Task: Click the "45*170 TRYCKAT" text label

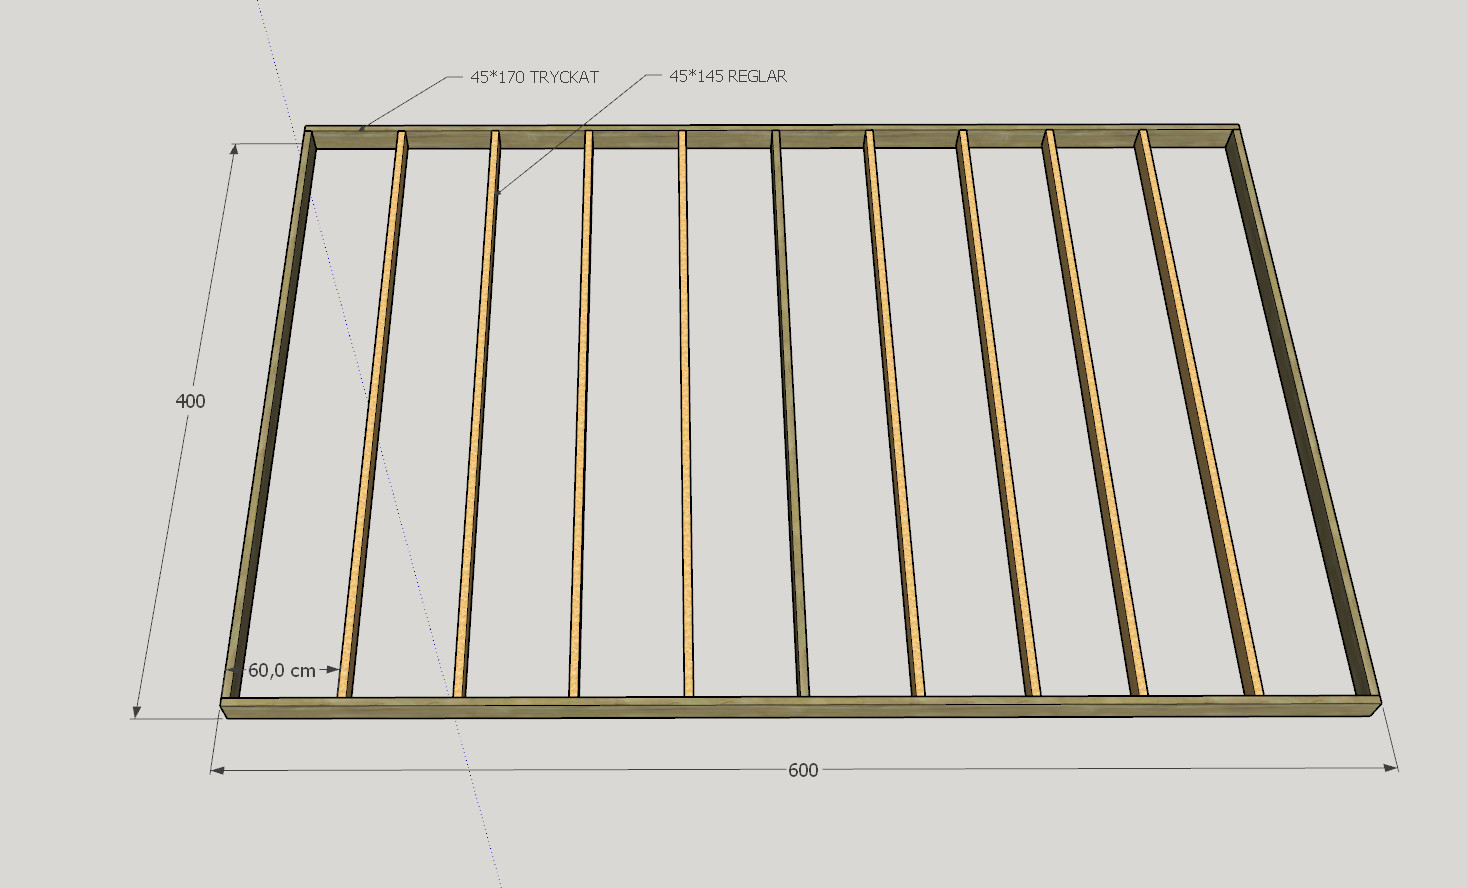Action: 534,77
